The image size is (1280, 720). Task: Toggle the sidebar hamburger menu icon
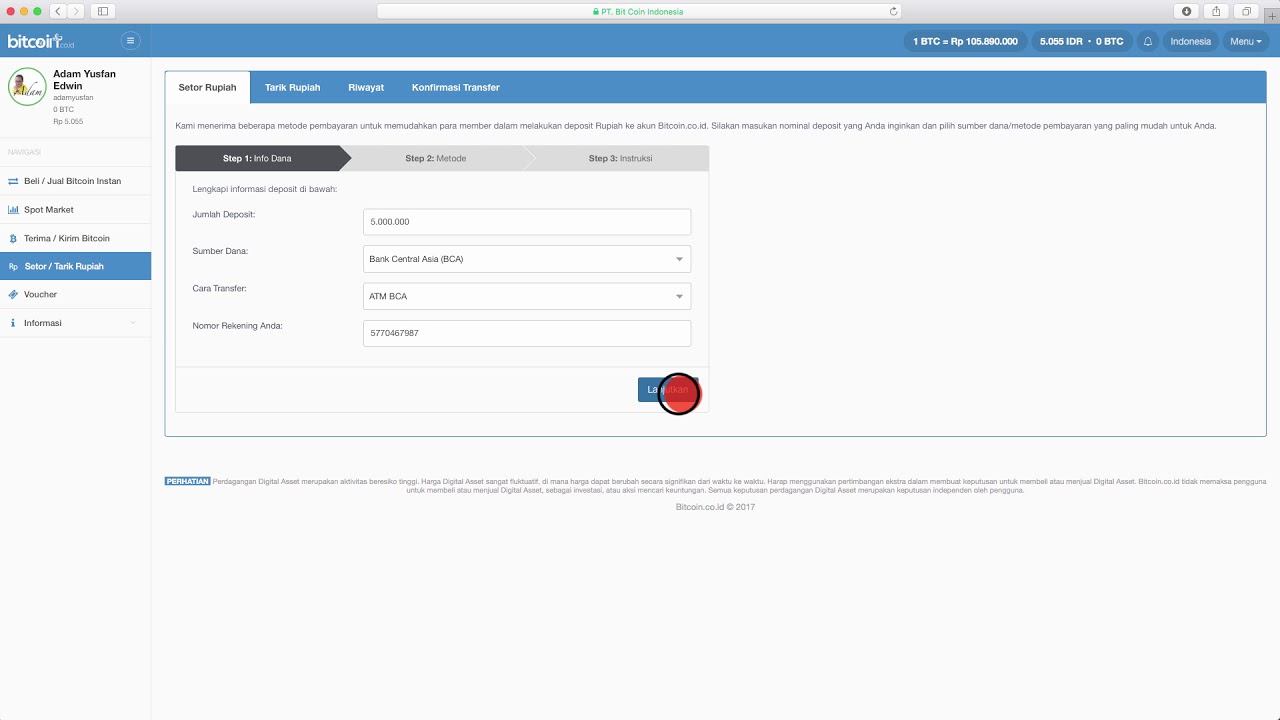130,41
